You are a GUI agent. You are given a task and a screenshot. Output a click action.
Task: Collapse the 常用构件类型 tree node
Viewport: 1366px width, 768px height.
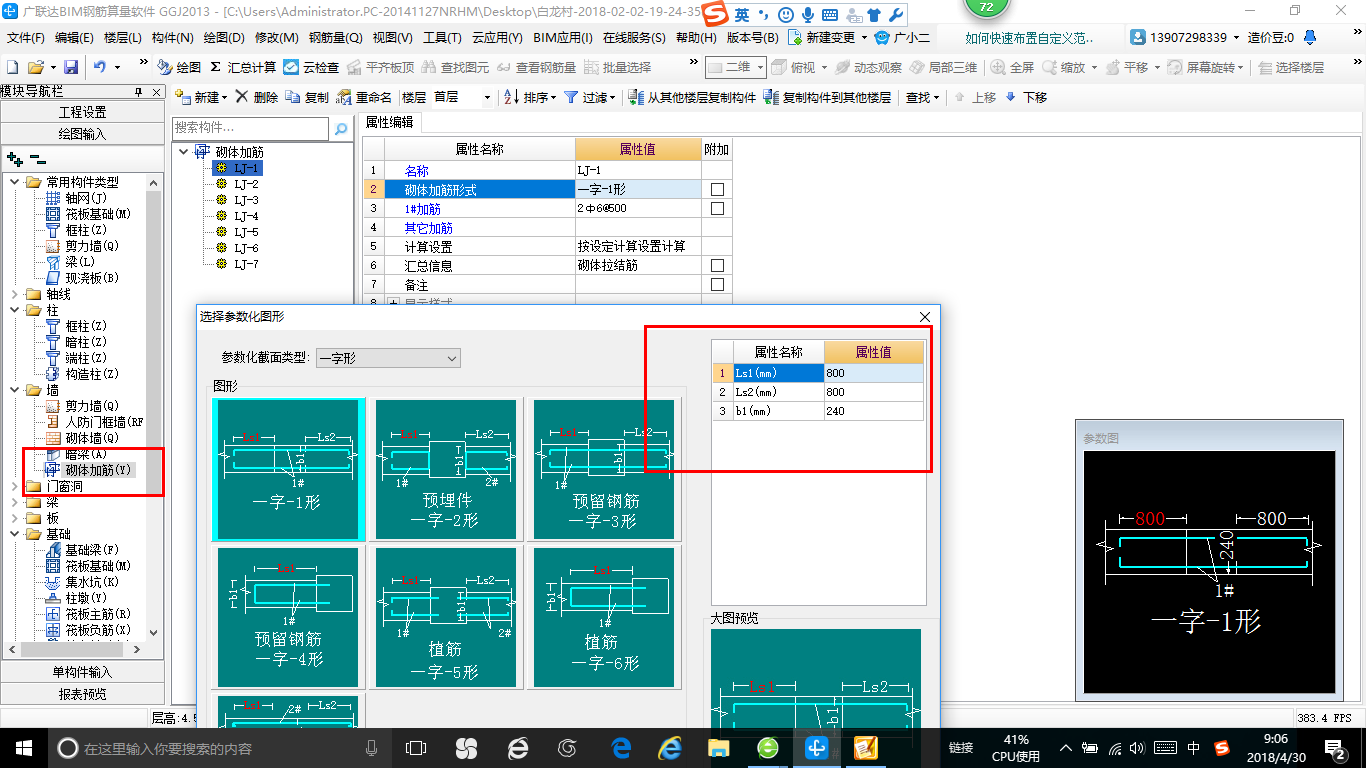click(x=14, y=182)
